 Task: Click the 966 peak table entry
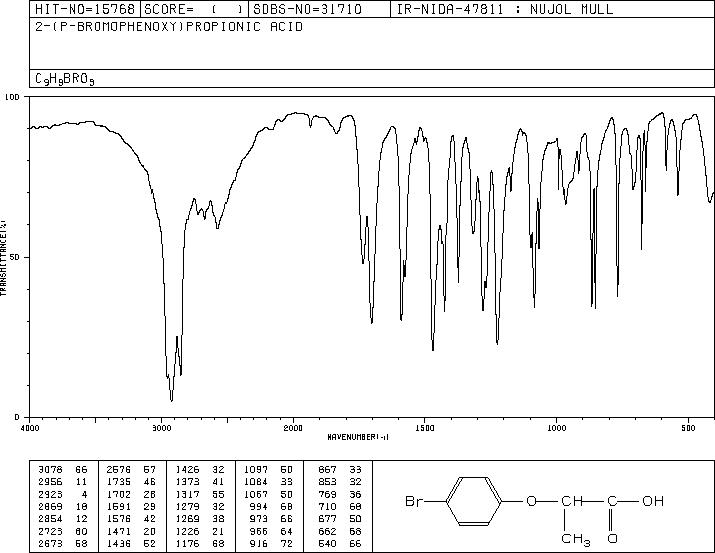(x=259, y=532)
